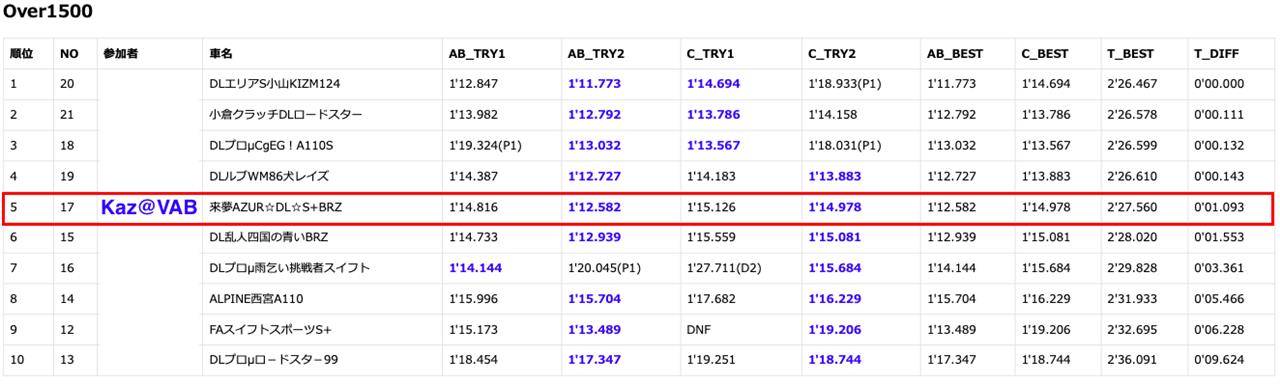The height and width of the screenshot is (384, 1280).
Task: Select the 車名 column header
Action: point(221,54)
